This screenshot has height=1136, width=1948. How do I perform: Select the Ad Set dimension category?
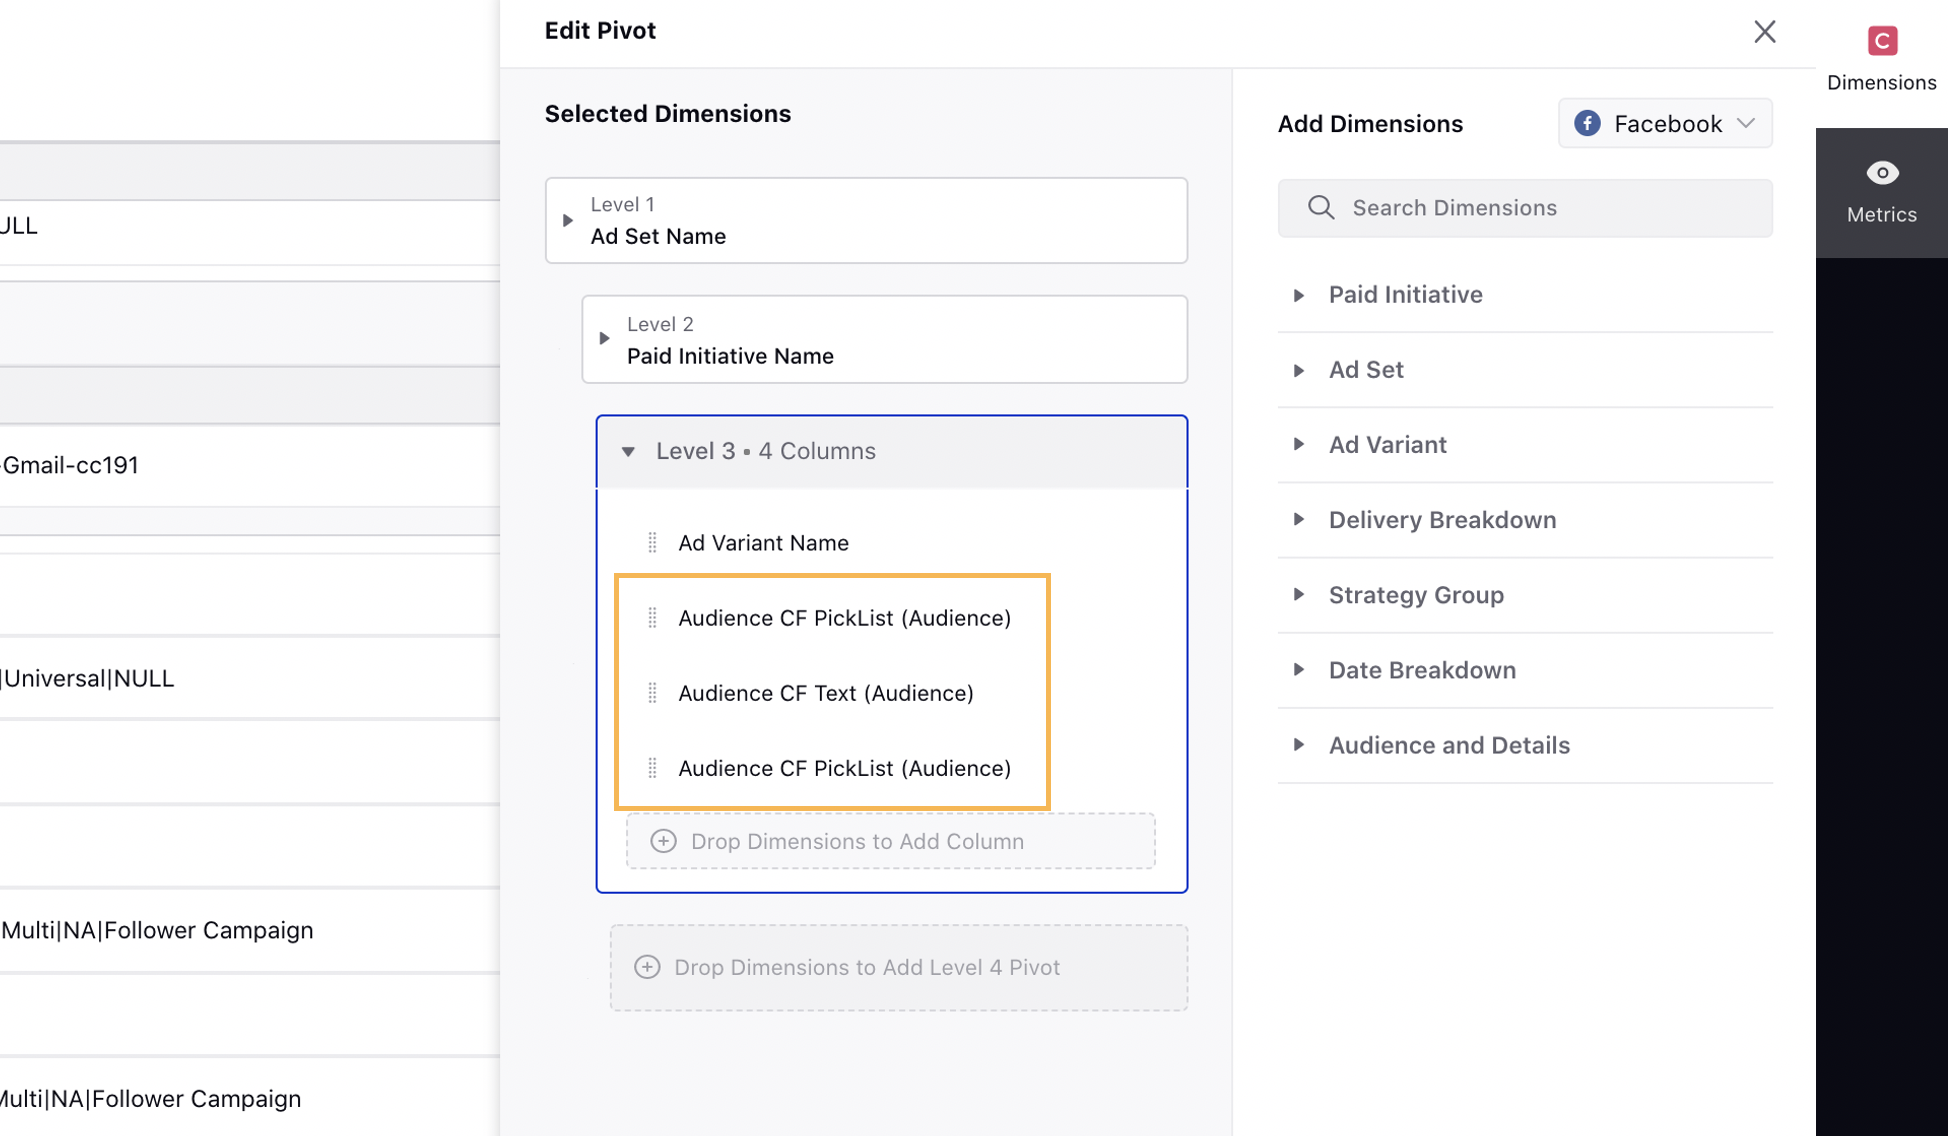click(x=1365, y=368)
